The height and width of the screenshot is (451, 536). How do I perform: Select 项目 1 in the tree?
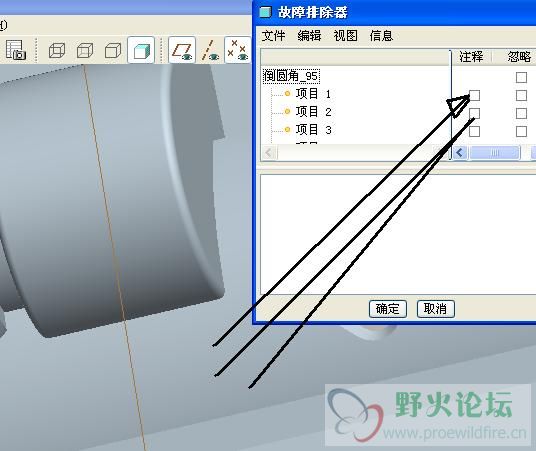pos(313,94)
